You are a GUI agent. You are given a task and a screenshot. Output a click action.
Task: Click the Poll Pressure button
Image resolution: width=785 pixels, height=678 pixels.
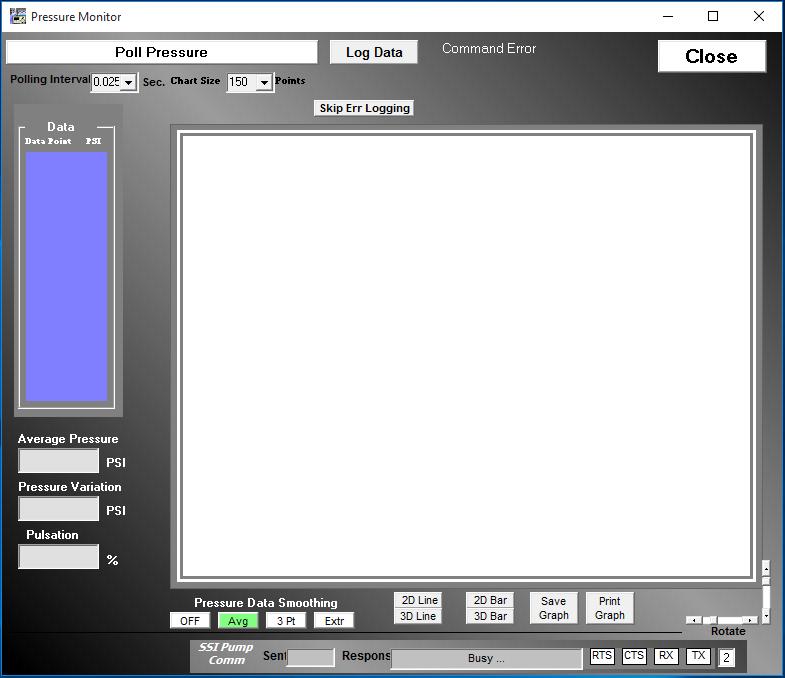[x=161, y=52]
